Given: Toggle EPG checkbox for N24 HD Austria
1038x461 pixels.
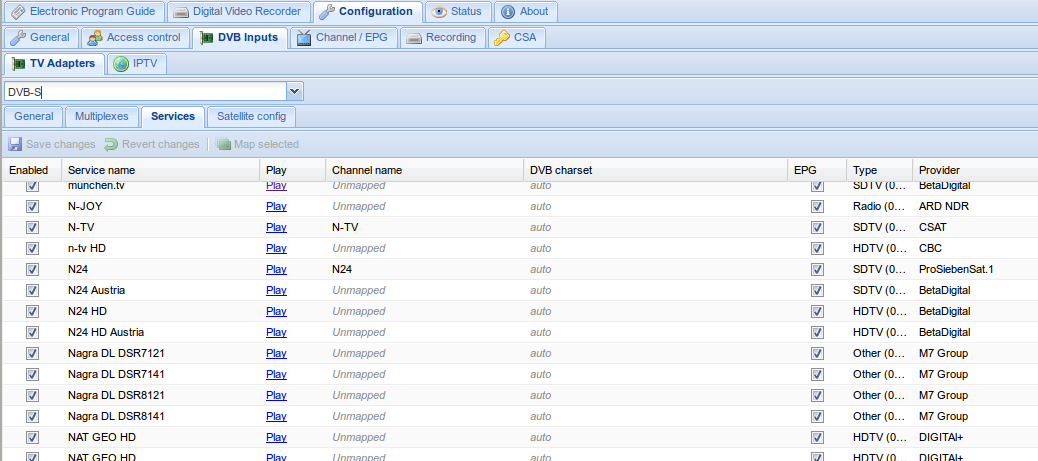Looking at the screenshot, I should [818, 333].
